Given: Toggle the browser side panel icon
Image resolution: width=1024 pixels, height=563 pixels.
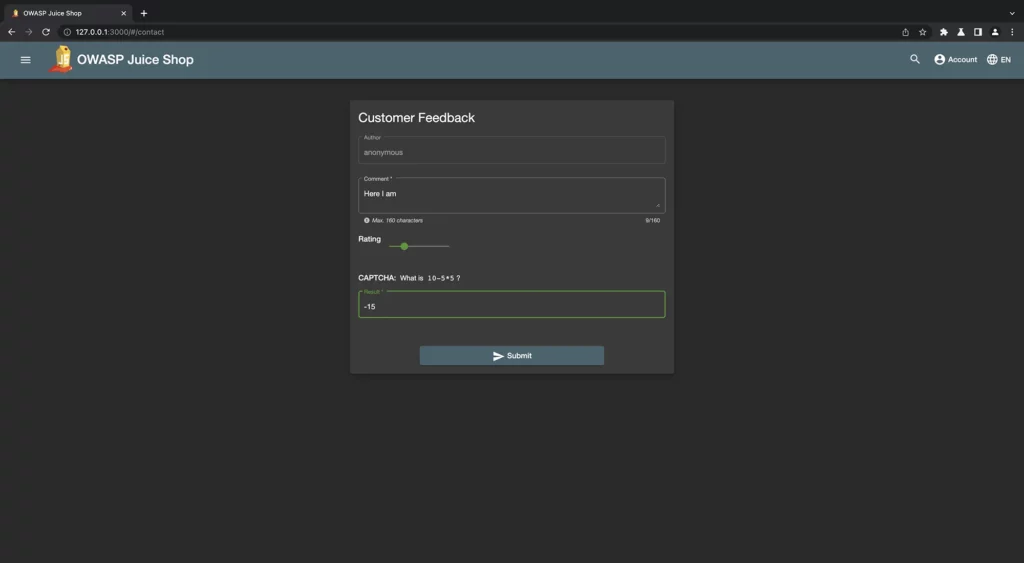Looking at the screenshot, I should (x=978, y=31).
